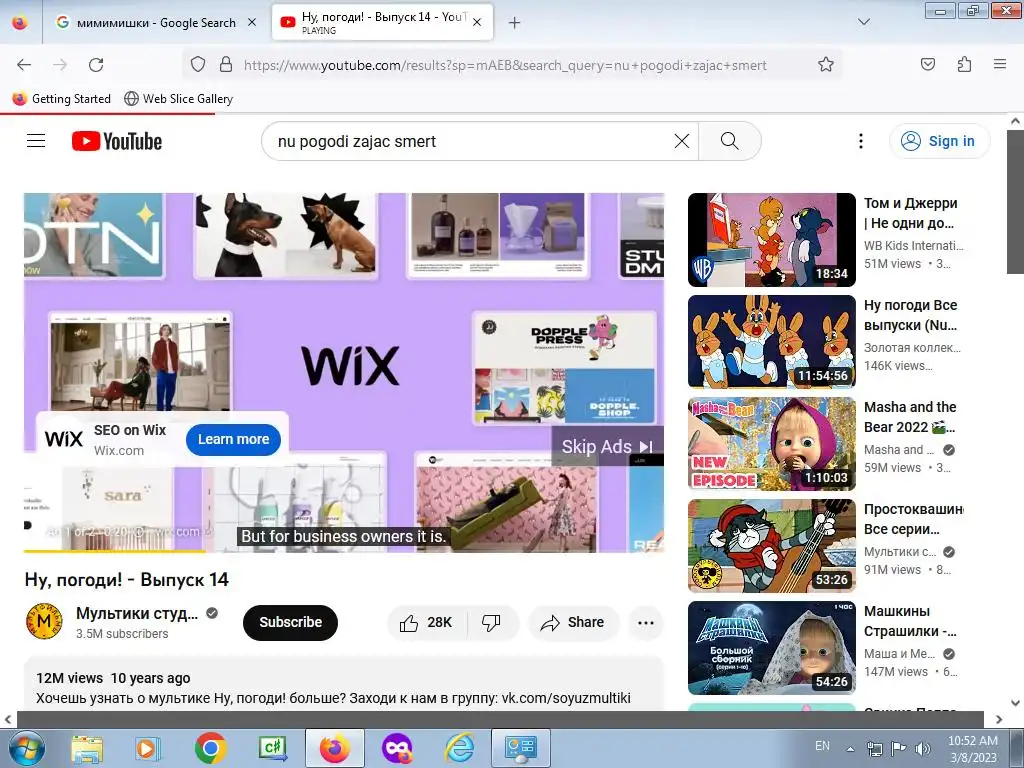The width and height of the screenshot is (1024, 768).
Task: Open volume speaker icon in tray
Action: 923,749
